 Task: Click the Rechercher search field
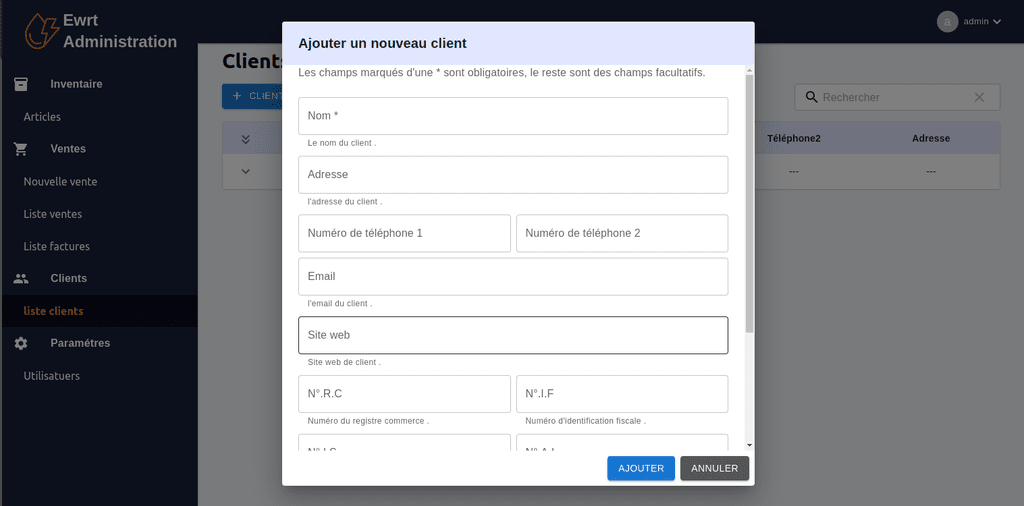tap(895, 97)
